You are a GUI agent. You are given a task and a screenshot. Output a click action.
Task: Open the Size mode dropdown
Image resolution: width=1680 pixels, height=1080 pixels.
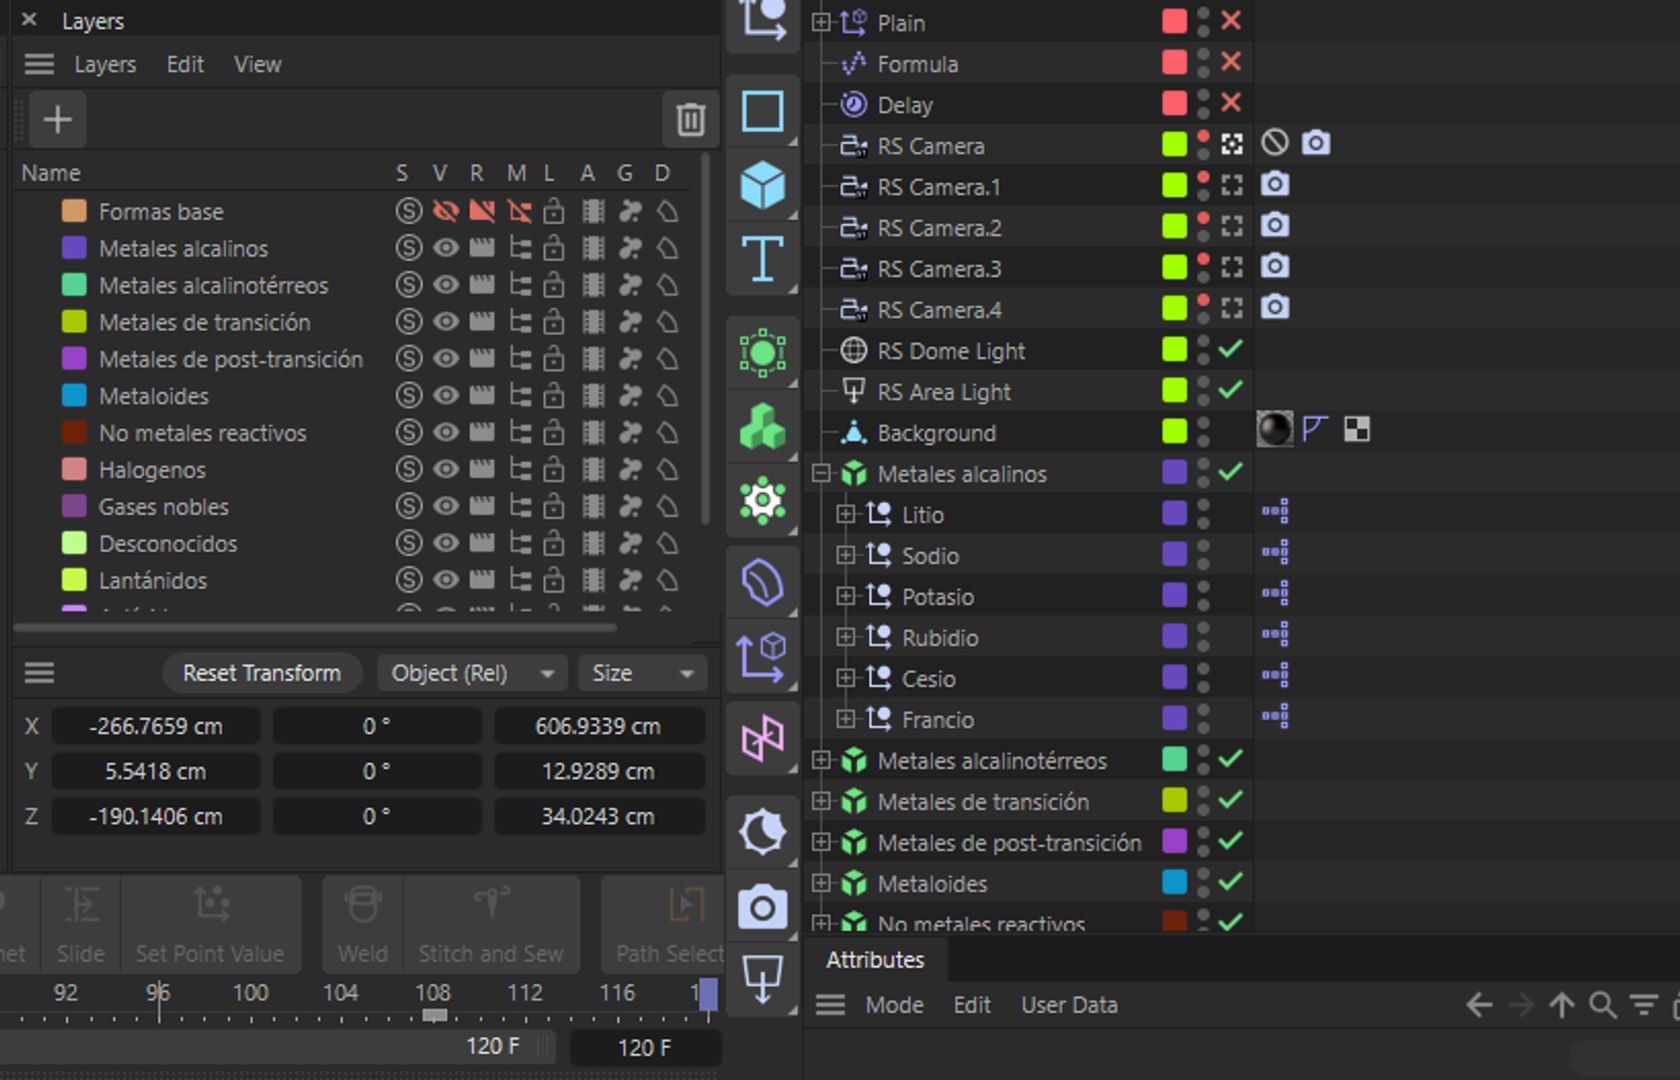(x=642, y=673)
